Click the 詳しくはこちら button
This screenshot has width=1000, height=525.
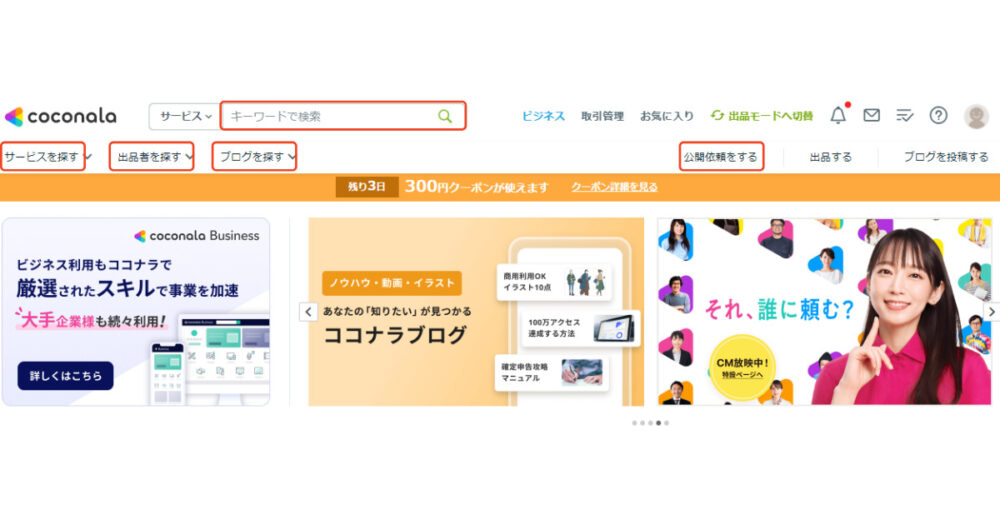pyautogui.click(x=66, y=376)
